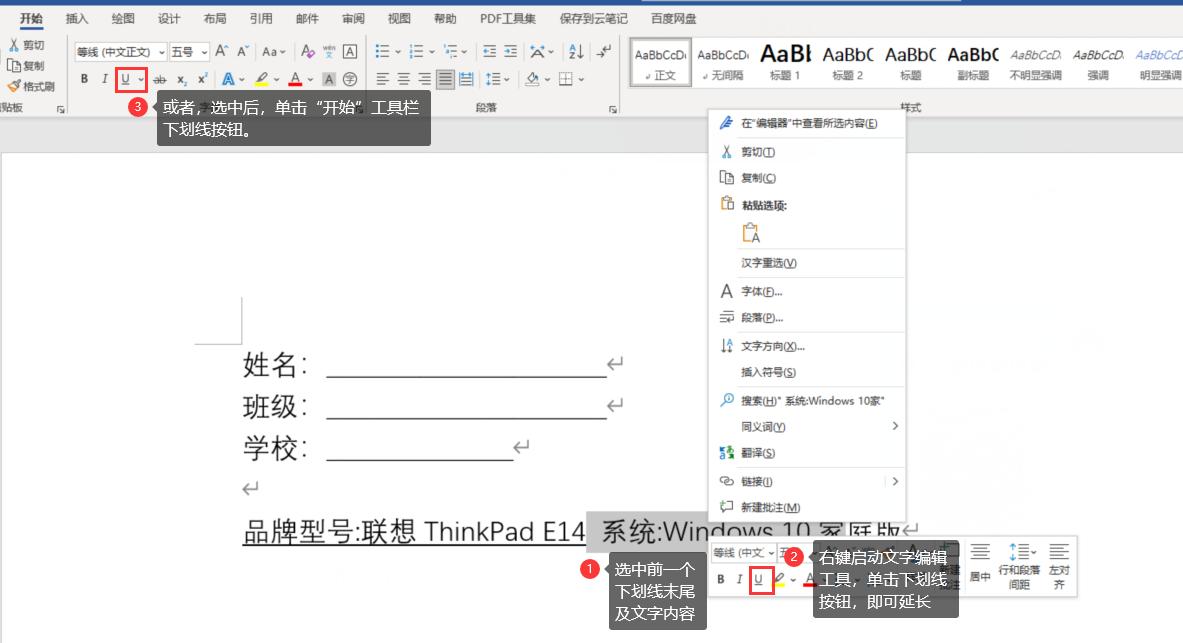This screenshot has height=643, width=1183.
Task: Toggle bold formatting in the ribbon
Action: click(x=85, y=79)
